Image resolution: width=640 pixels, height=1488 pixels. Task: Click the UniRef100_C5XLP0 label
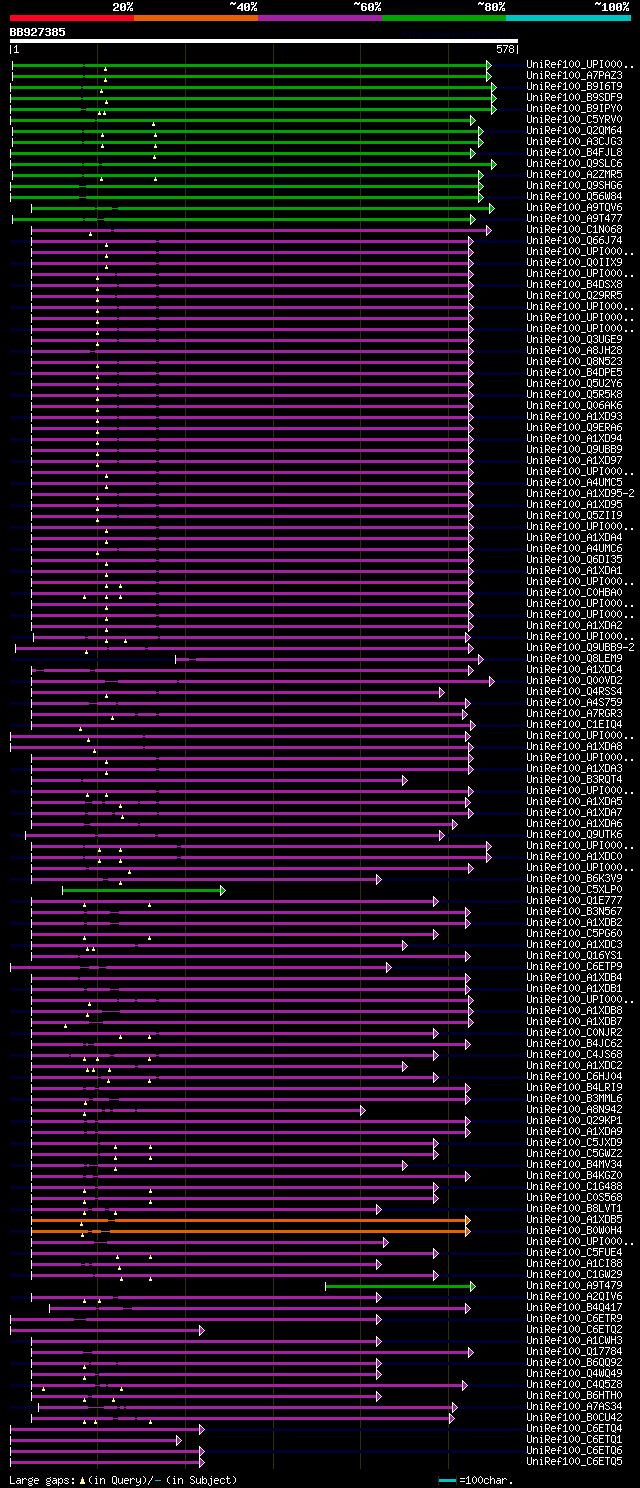(x=574, y=889)
